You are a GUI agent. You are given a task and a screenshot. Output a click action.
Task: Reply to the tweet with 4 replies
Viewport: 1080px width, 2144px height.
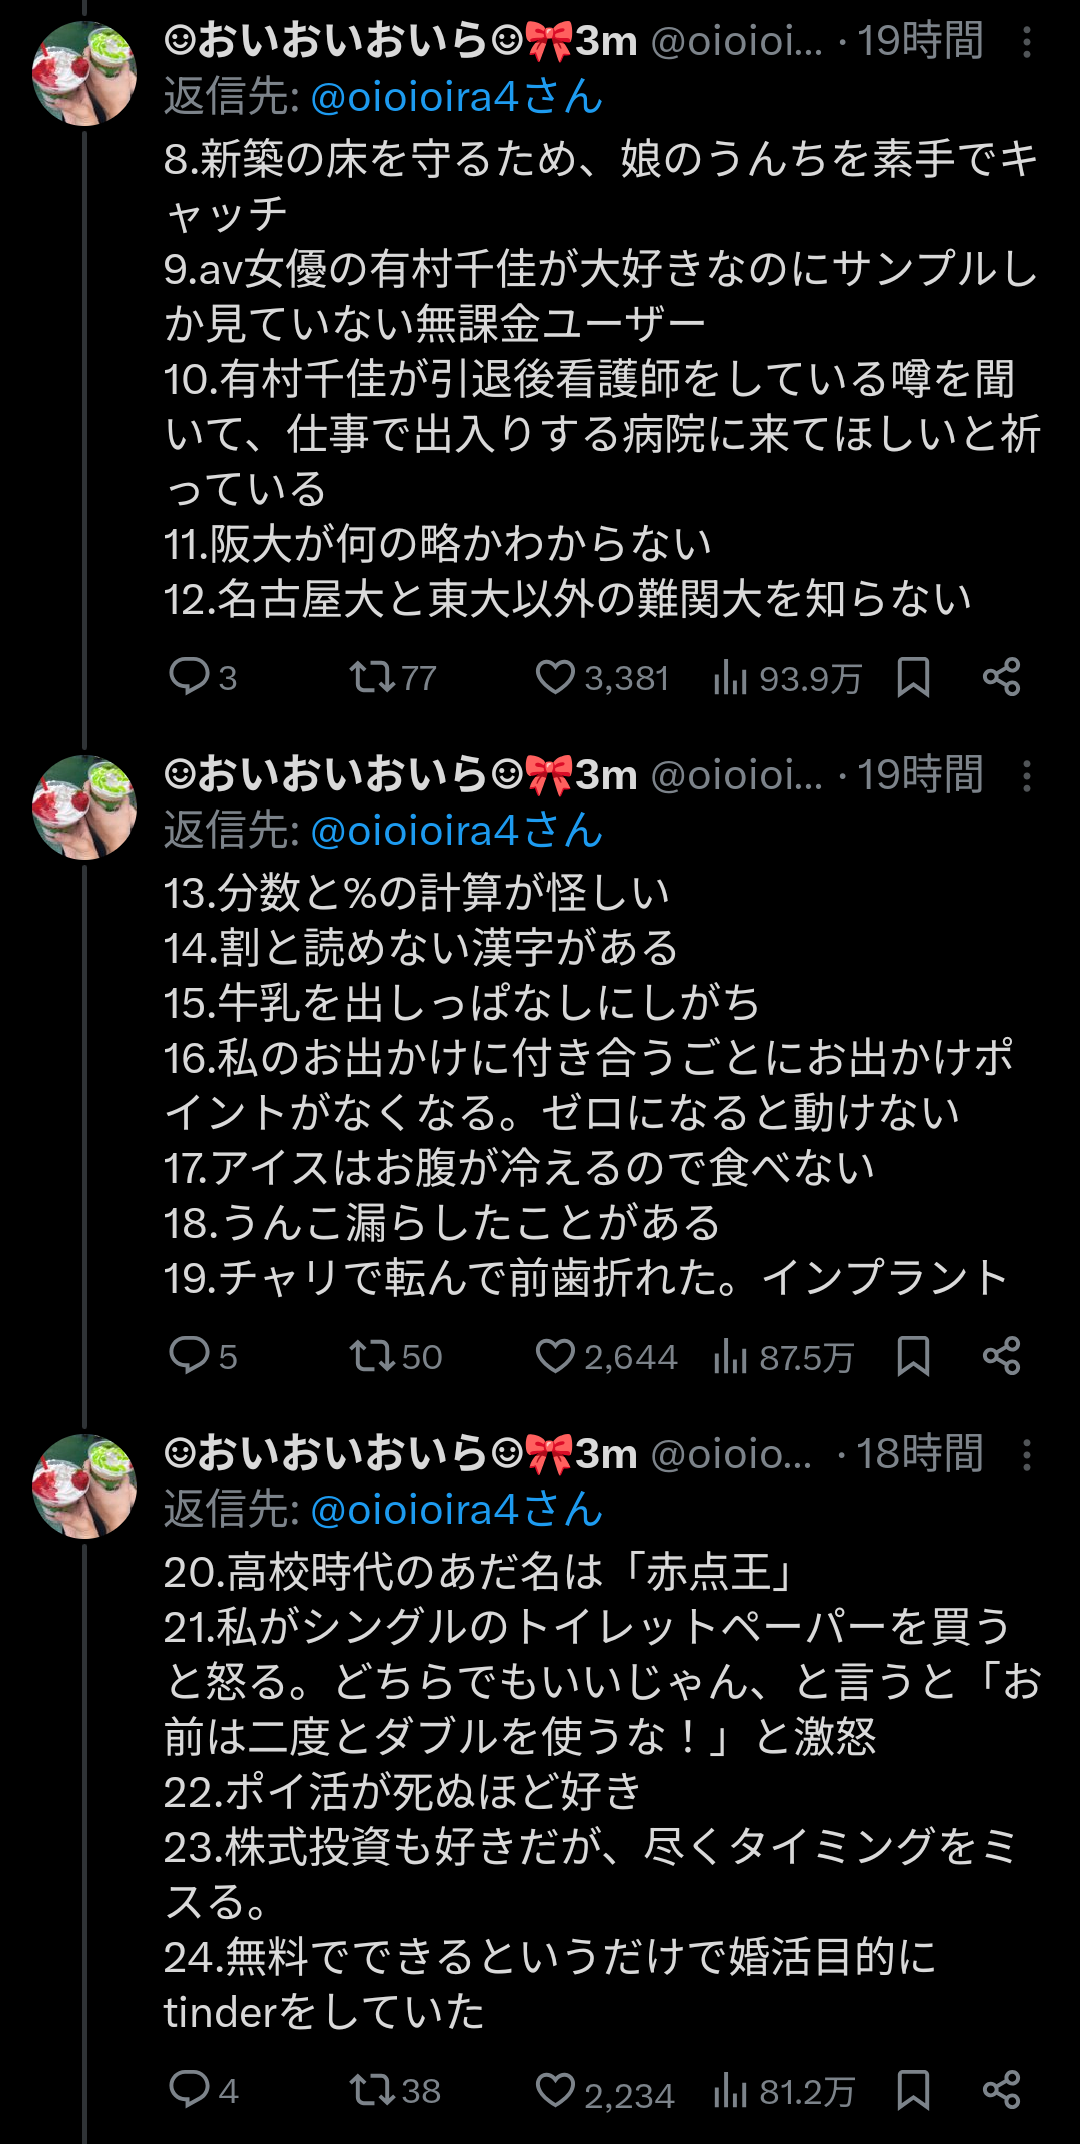189,2090
